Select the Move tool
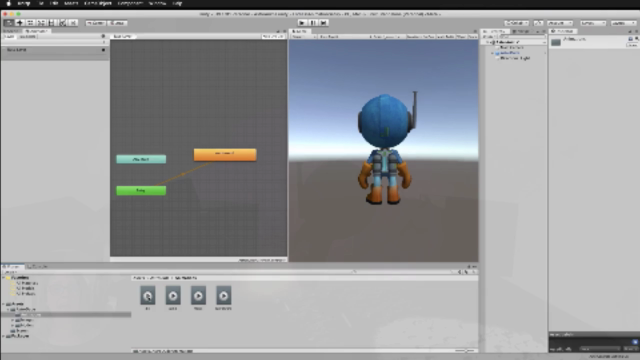 pos(19,23)
